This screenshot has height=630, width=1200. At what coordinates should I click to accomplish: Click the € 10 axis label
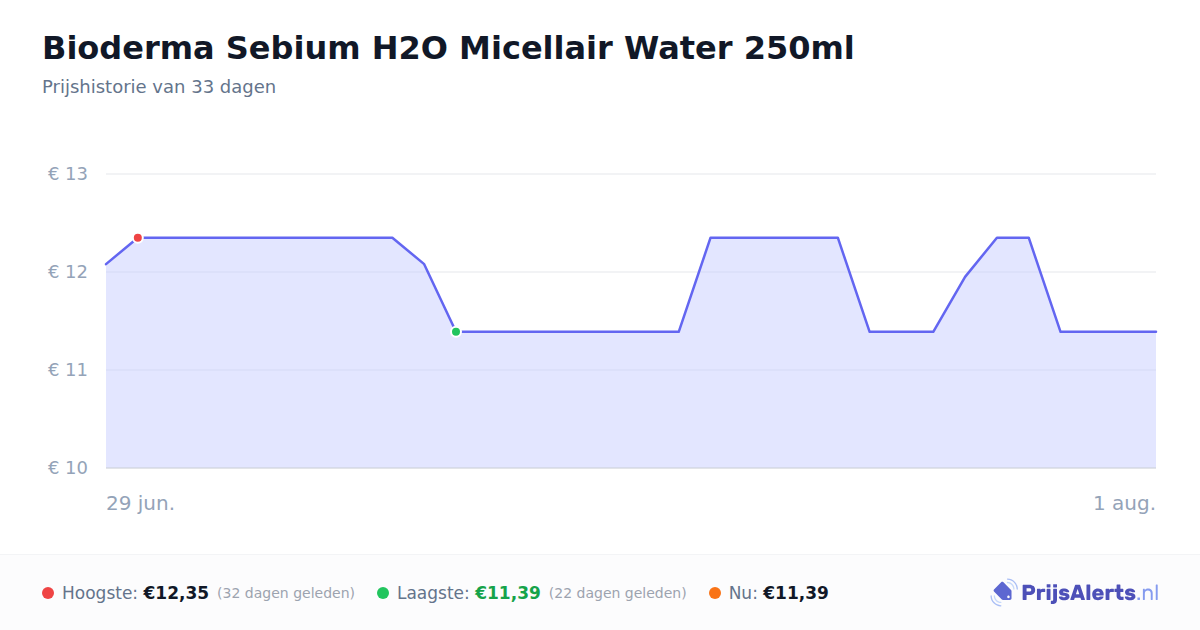tap(68, 468)
